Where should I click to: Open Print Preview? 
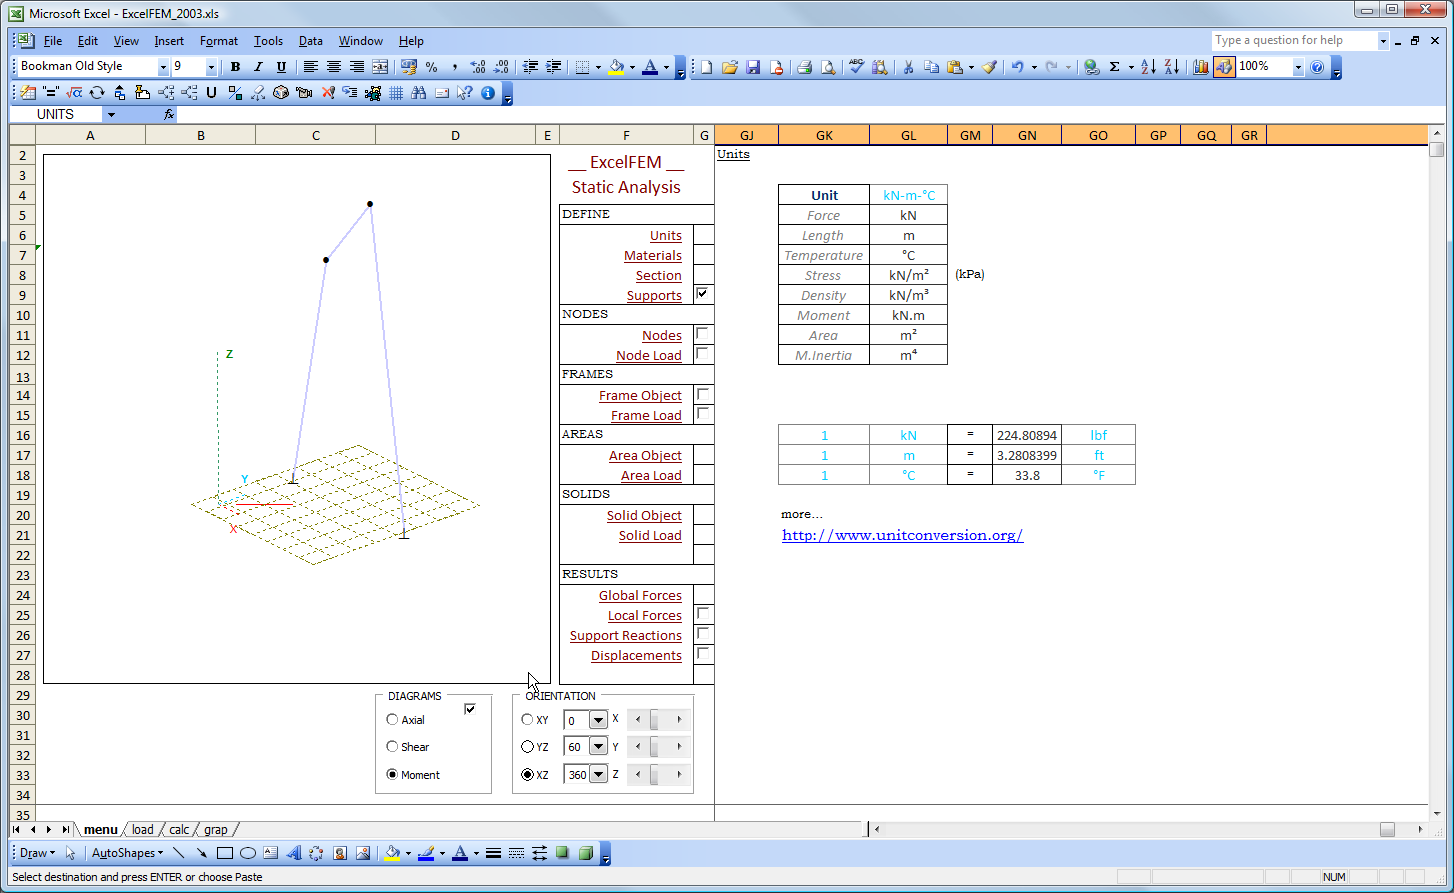(828, 67)
